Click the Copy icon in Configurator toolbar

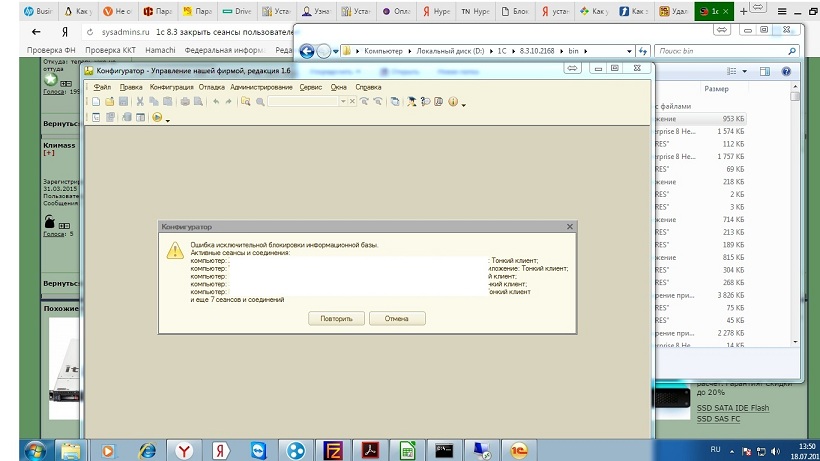pyautogui.click(x=154, y=101)
